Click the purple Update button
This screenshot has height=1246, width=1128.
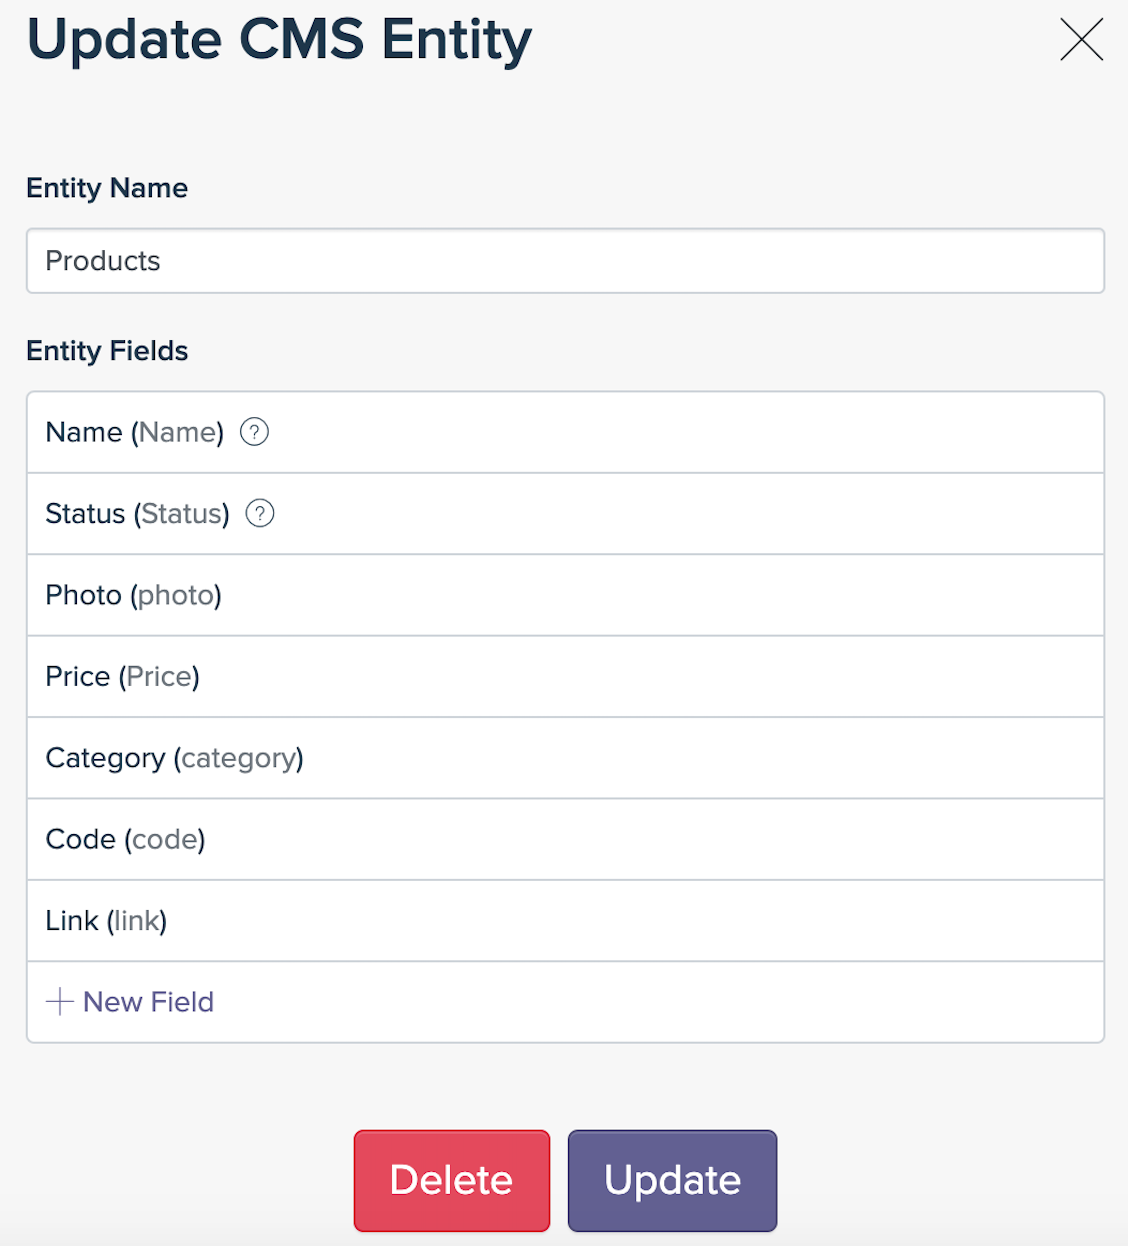point(672,1181)
